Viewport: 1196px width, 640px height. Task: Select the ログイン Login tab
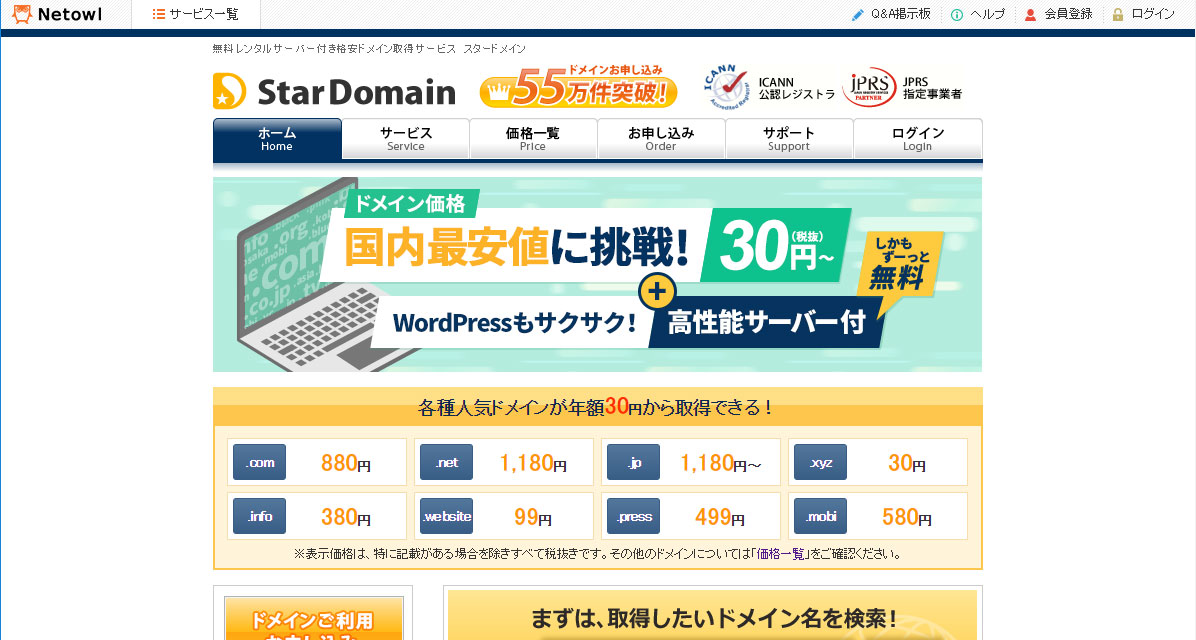coord(918,139)
